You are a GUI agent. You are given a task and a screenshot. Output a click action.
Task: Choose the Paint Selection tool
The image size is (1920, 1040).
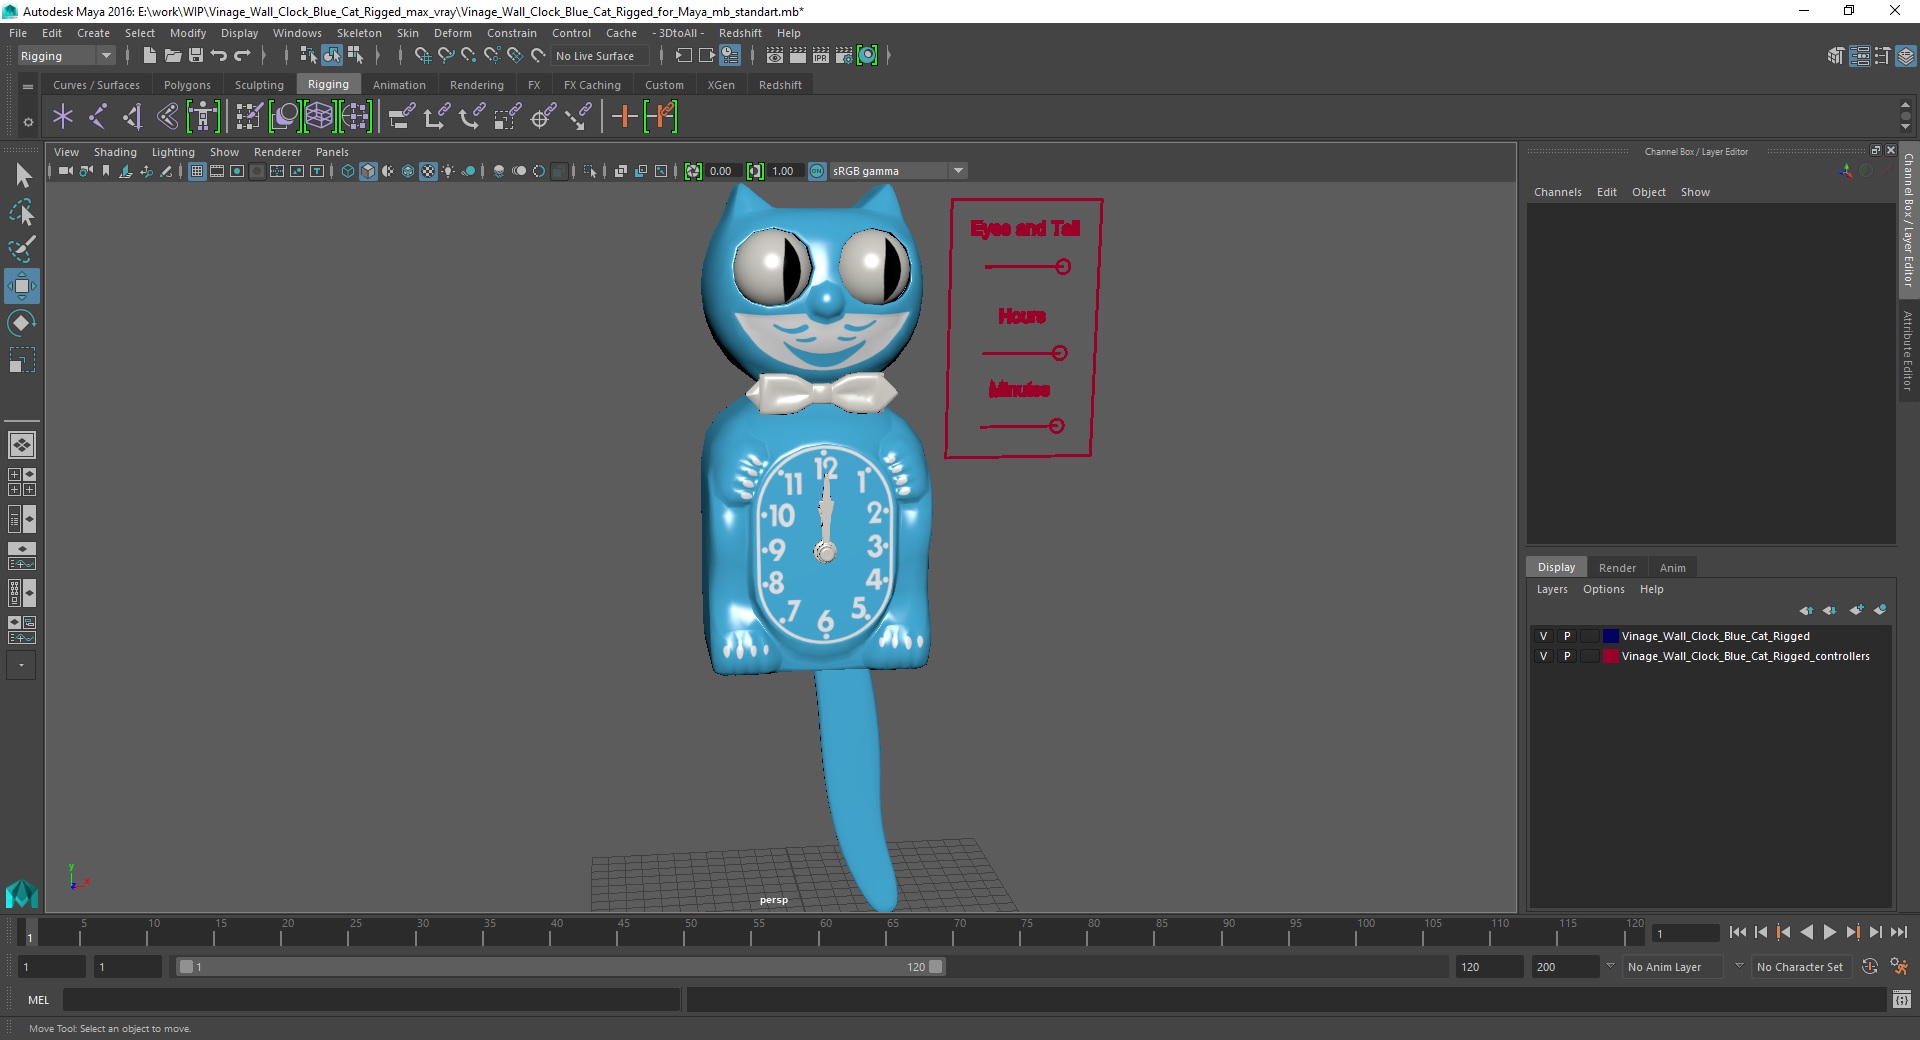[x=22, y=249]
